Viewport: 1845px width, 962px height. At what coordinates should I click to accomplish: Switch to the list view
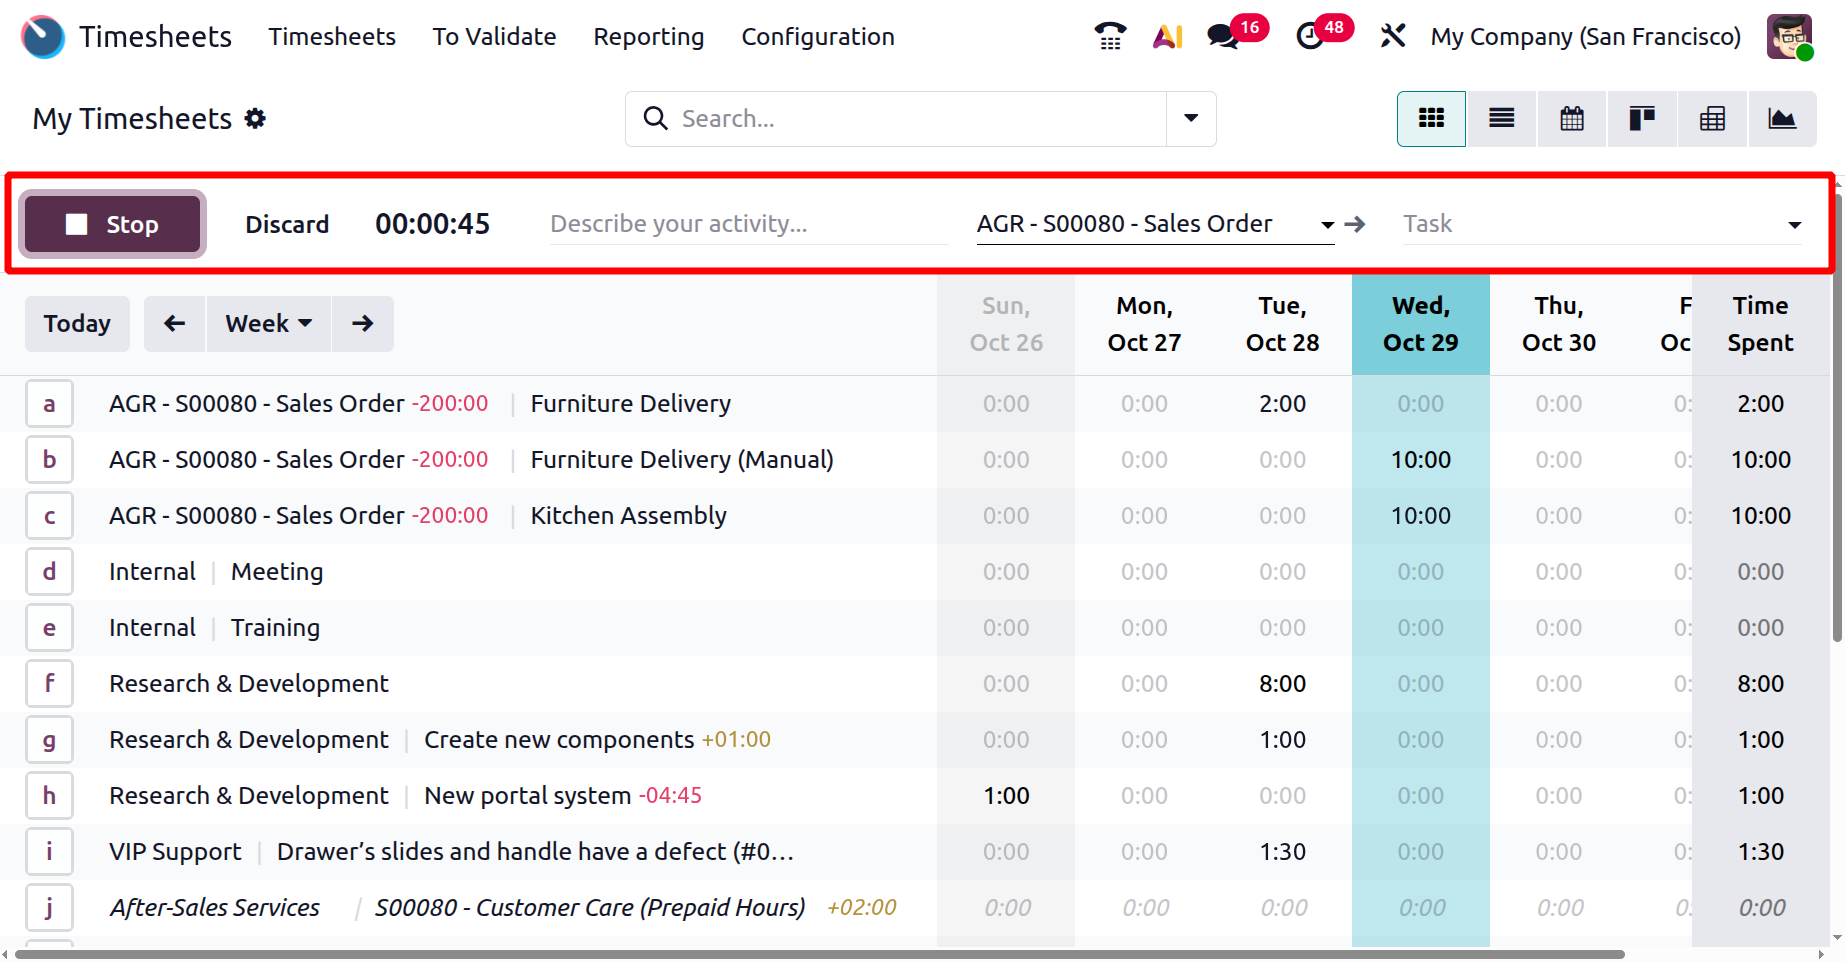(1501, 119)
